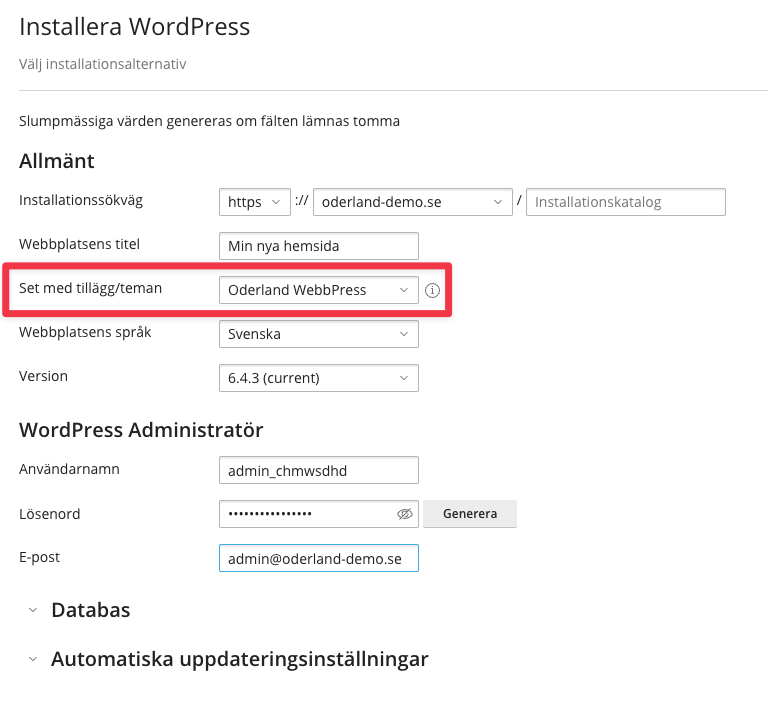This screenshot has width=768, height=714.
Task: Toggle password visibility with the eye icon
Action: click(x=404, y=514)
